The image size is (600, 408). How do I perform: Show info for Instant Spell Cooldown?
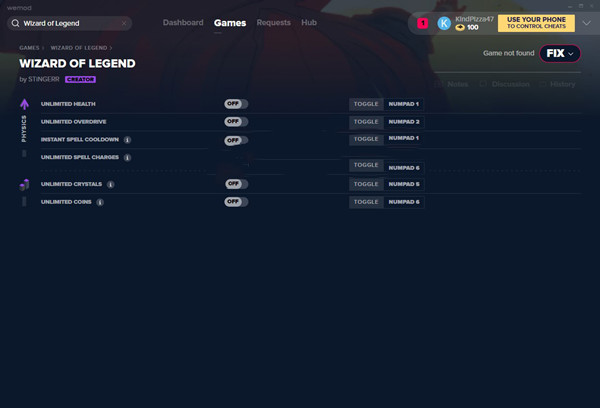tap(127, 140)
